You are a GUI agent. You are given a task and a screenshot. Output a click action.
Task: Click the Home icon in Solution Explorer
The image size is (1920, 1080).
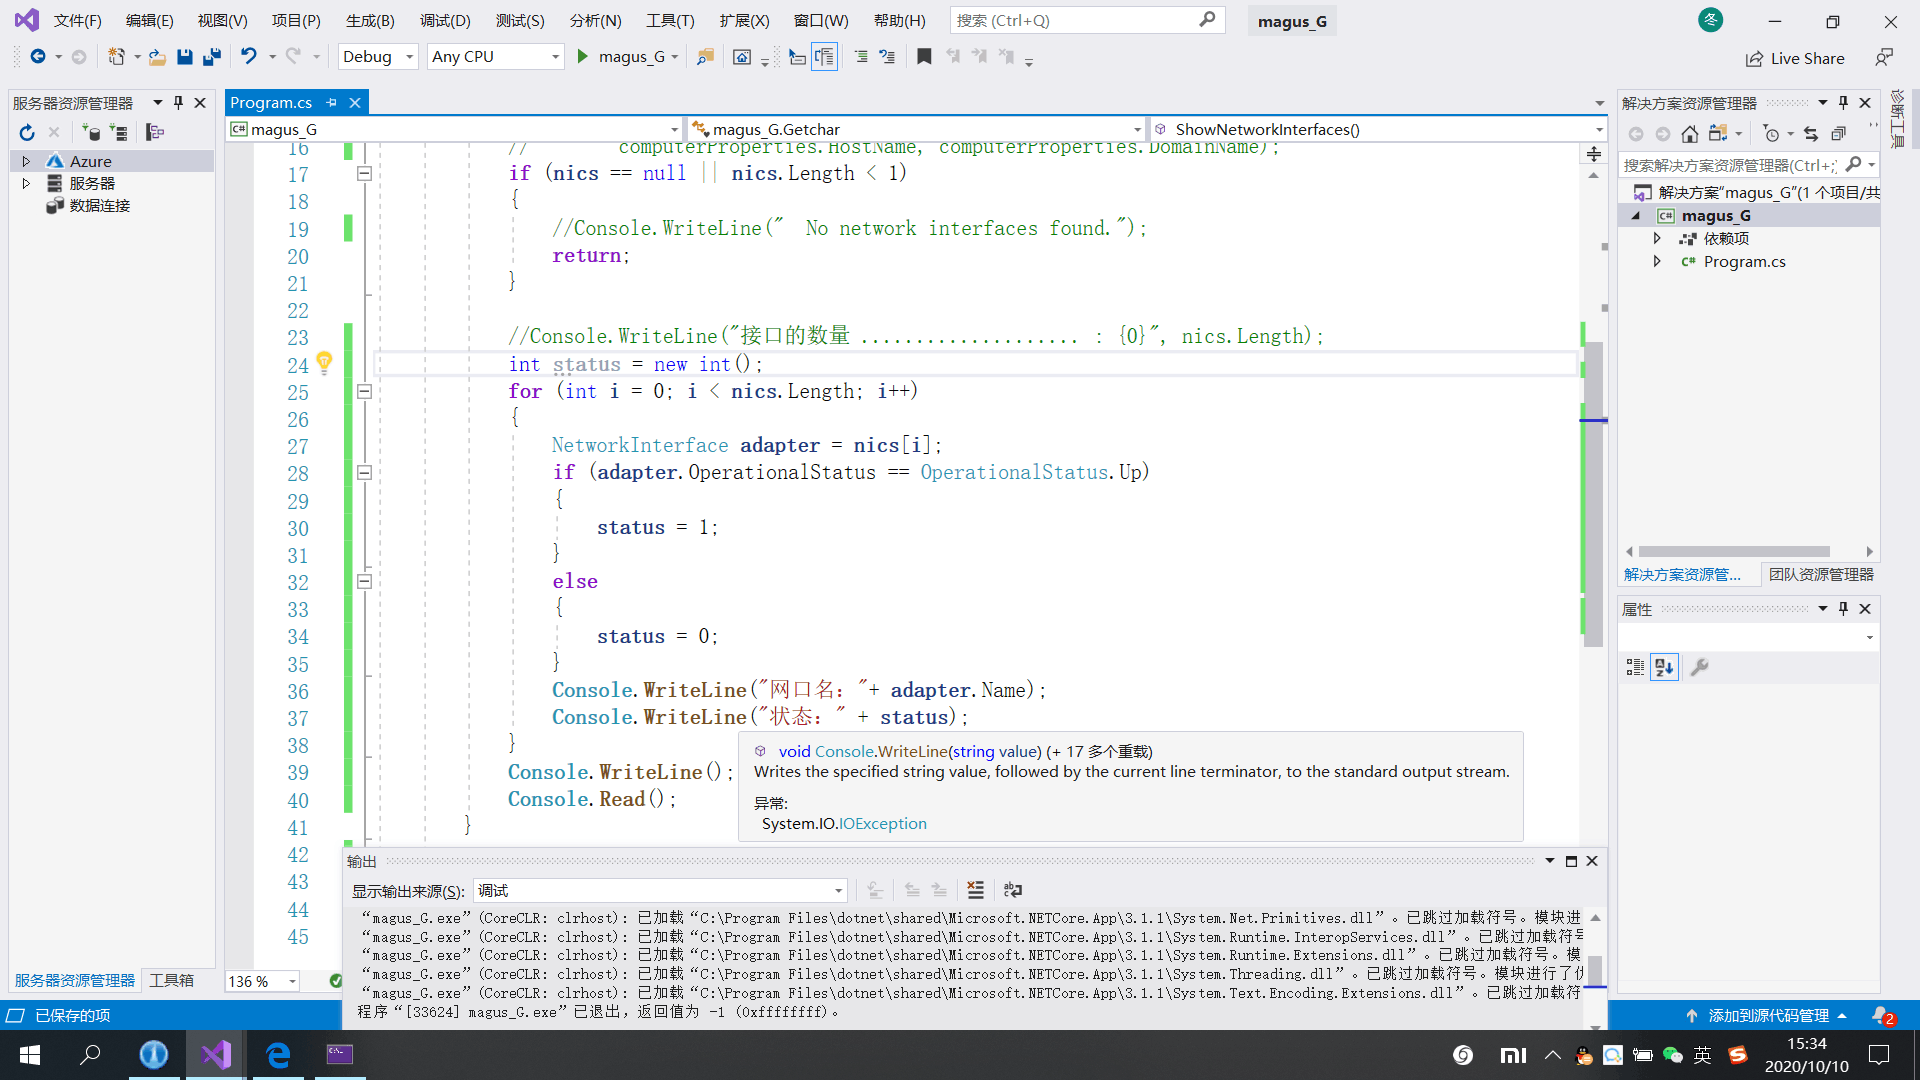(1689, 133)
